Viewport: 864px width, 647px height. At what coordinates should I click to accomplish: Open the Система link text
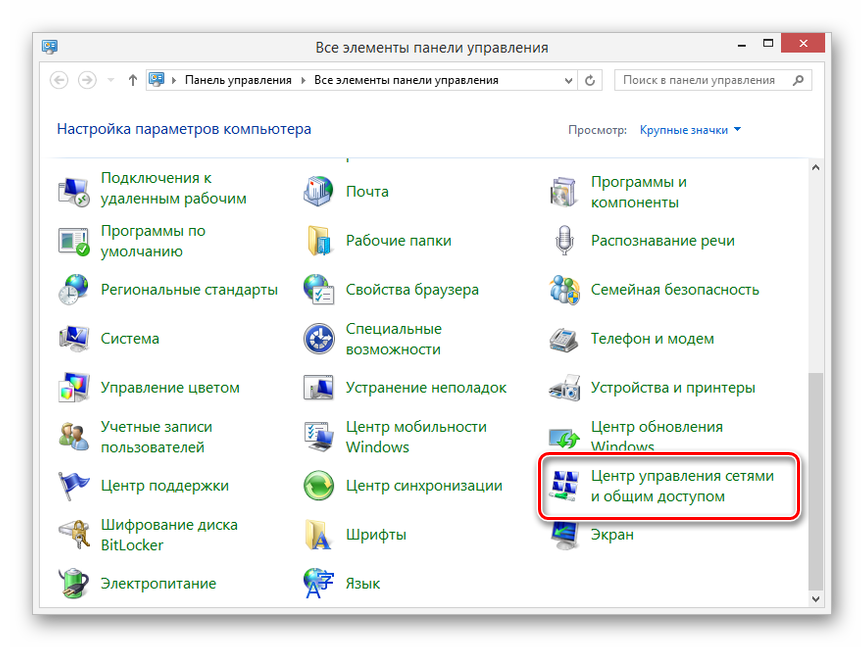[130, 339]
